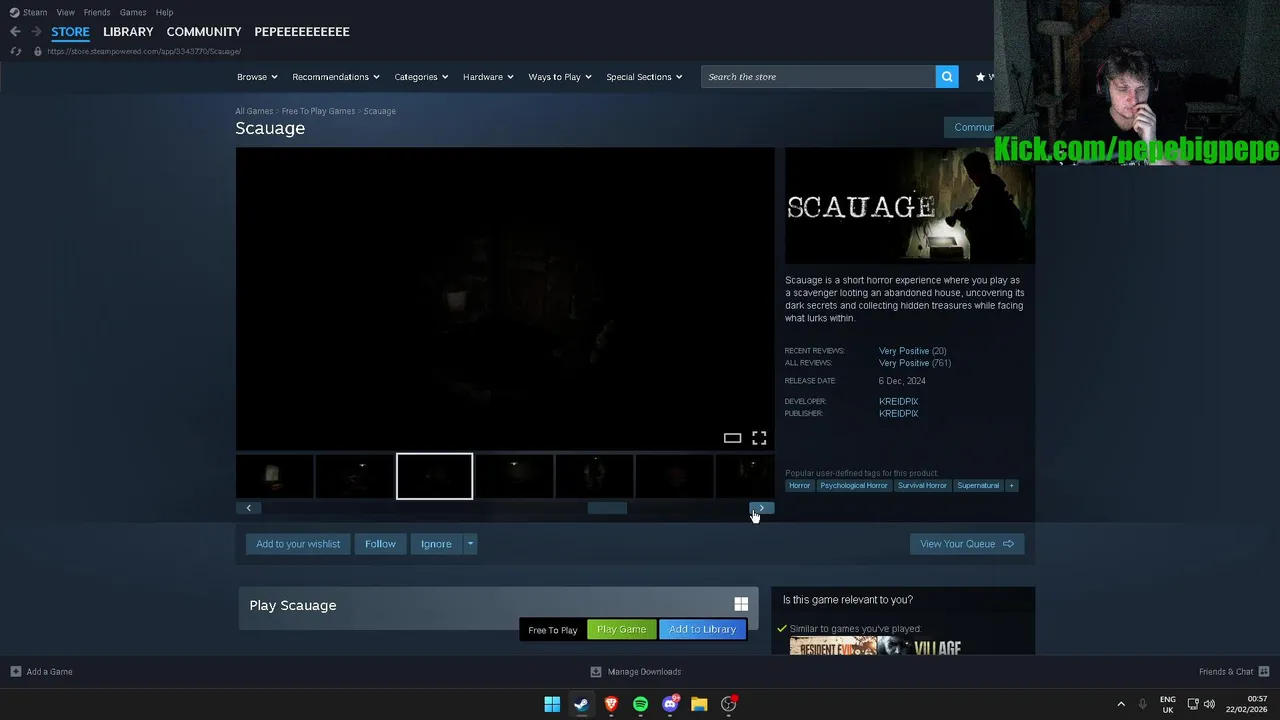The image size is (1280, 720).
Task: Open the PEPEEEEEEEEEE profile tab
Action: (x=302, y=32)
